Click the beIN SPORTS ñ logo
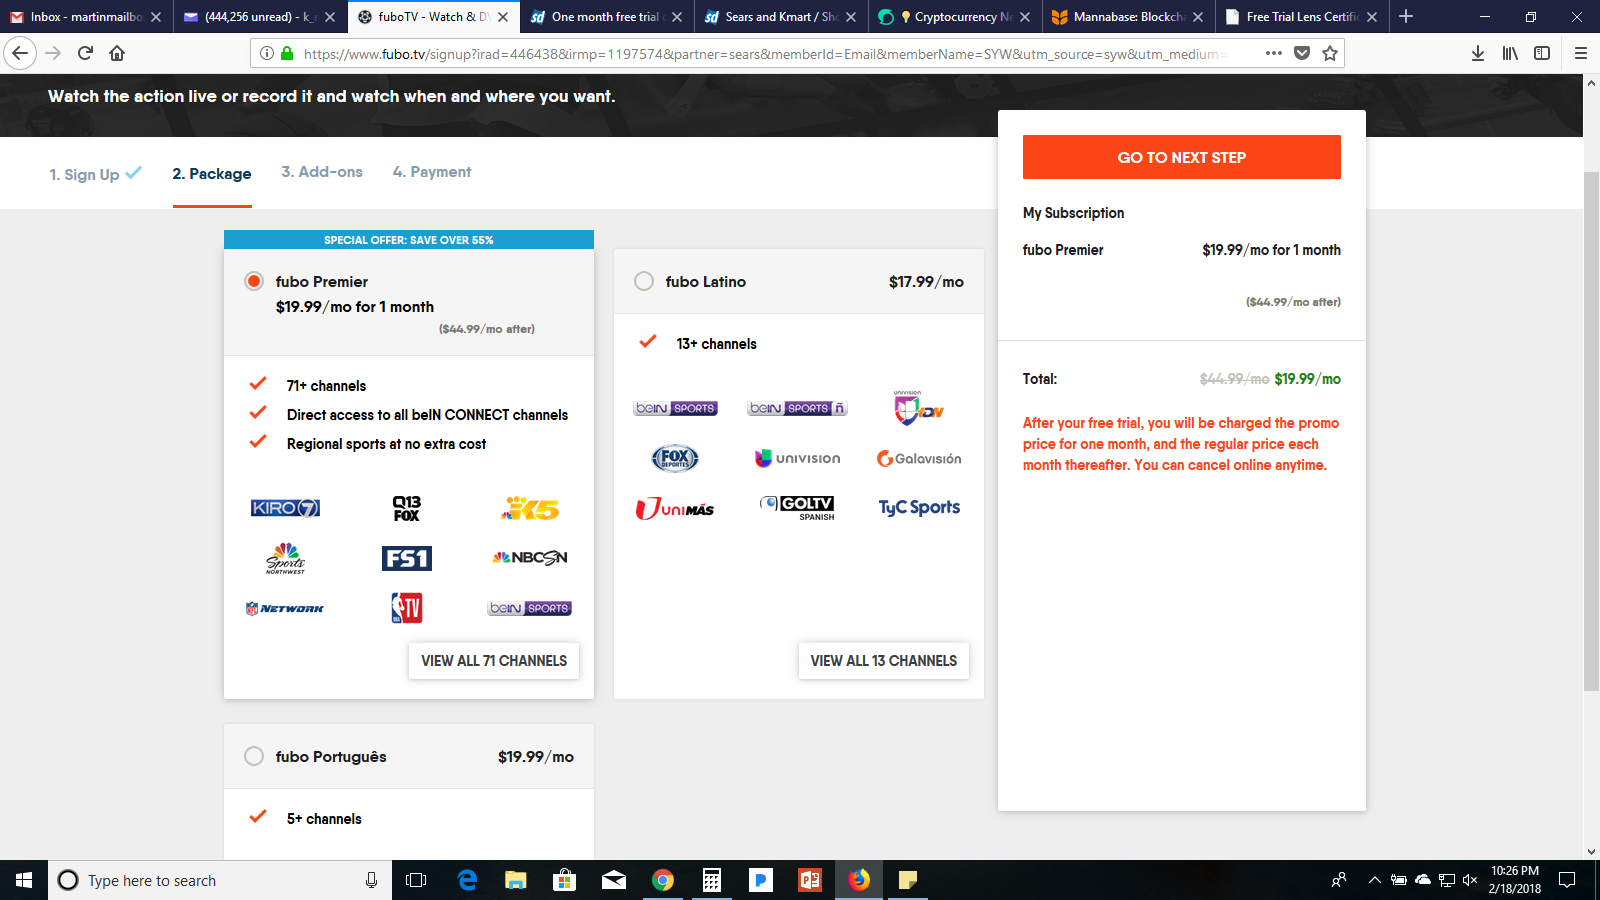Viewport: 1600px width, 900px height. (x=797, y=408)
